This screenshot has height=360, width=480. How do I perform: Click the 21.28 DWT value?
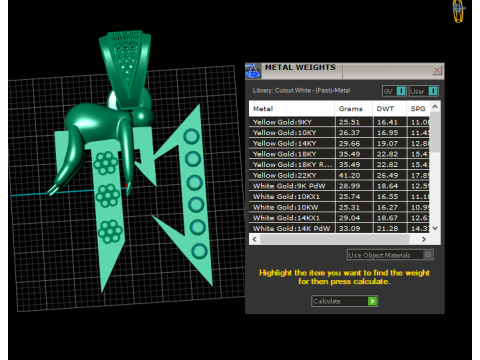click(387, 228)
